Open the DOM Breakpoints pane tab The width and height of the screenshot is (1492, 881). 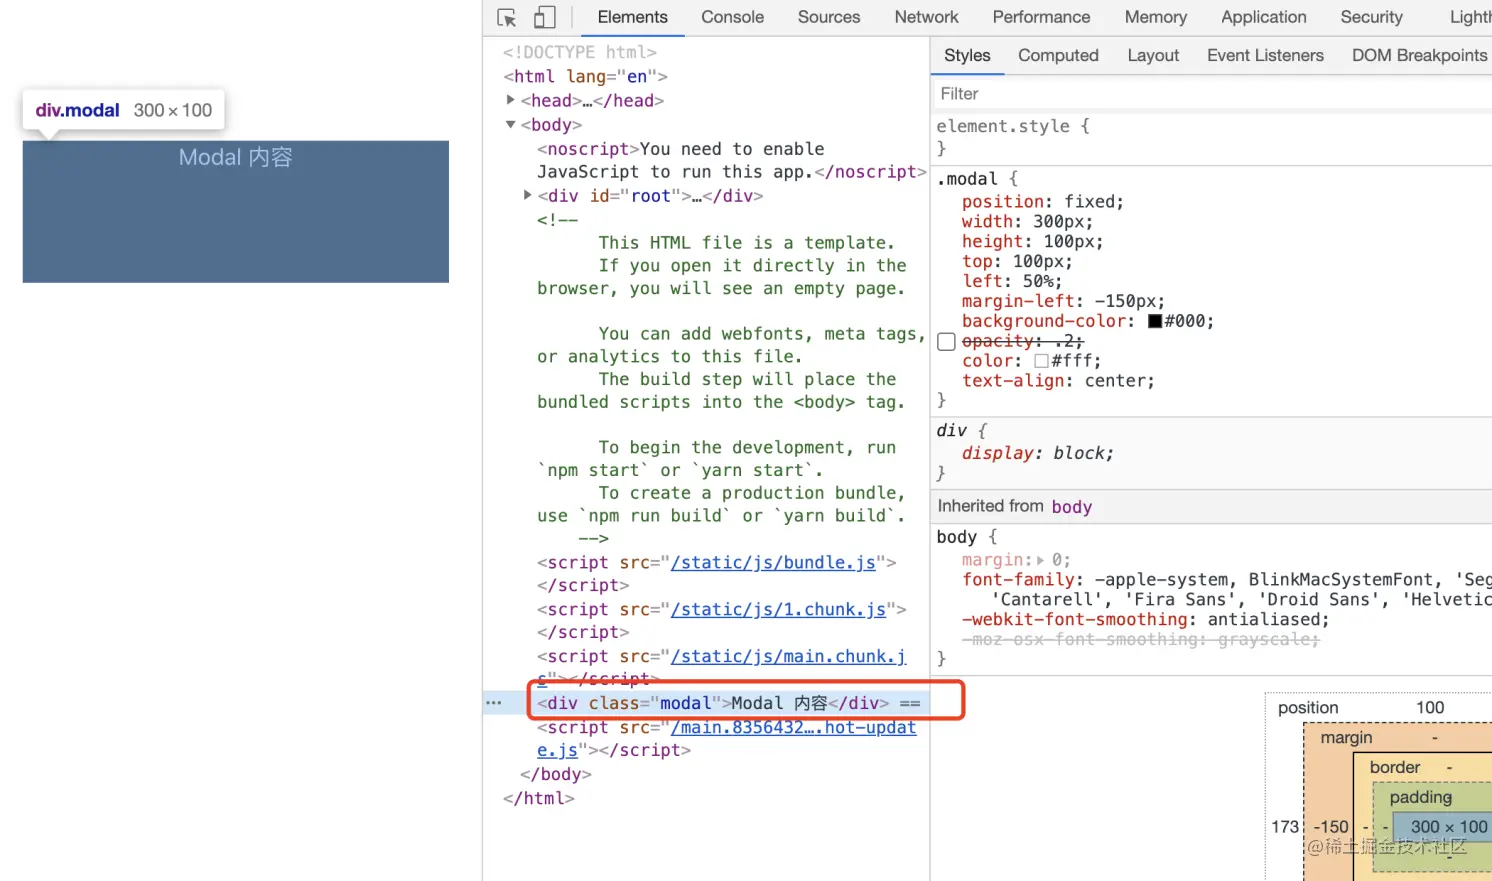point(1419,56)
